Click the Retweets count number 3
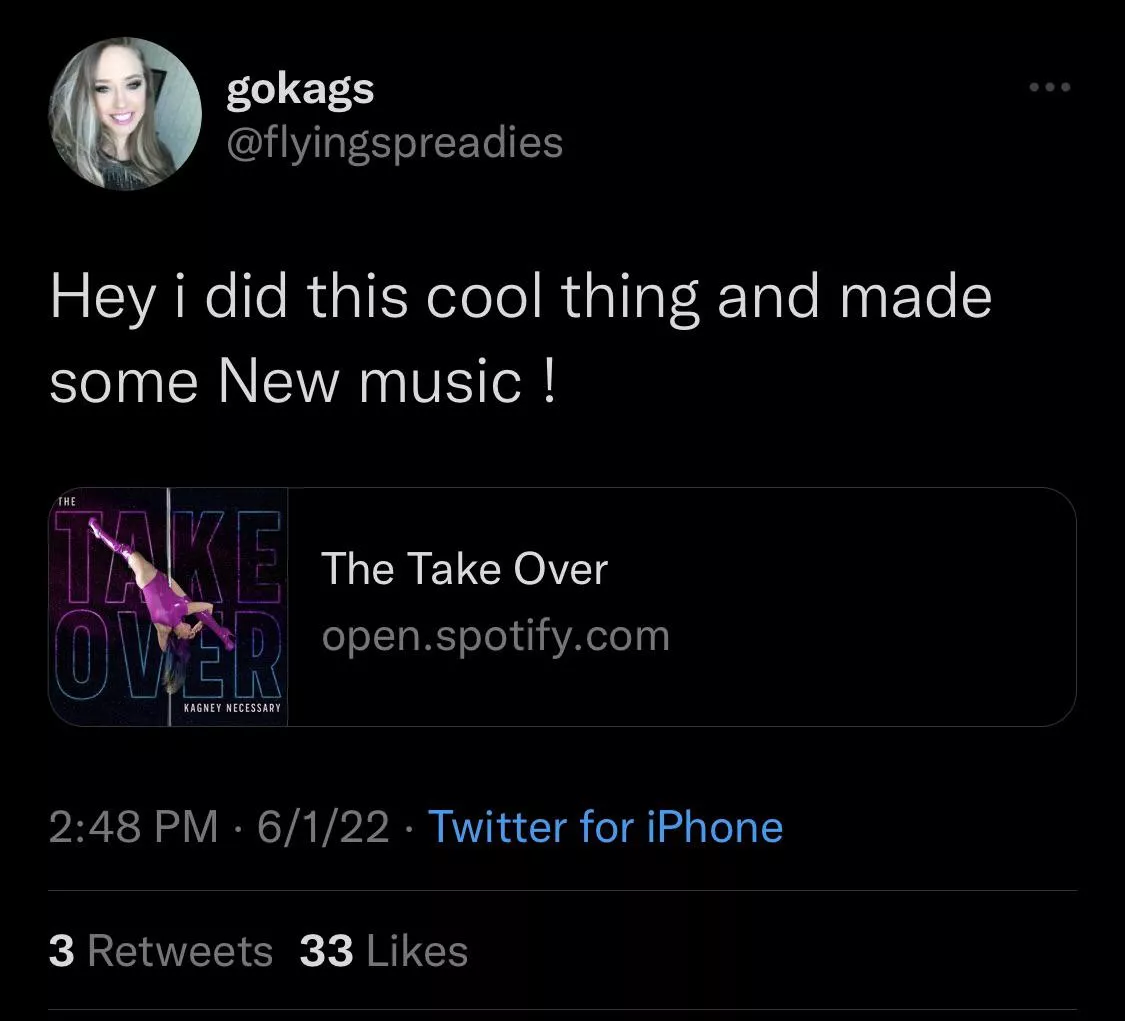Image resolution: width=1125 pixels, height=1021 pixels. (62, 951)
